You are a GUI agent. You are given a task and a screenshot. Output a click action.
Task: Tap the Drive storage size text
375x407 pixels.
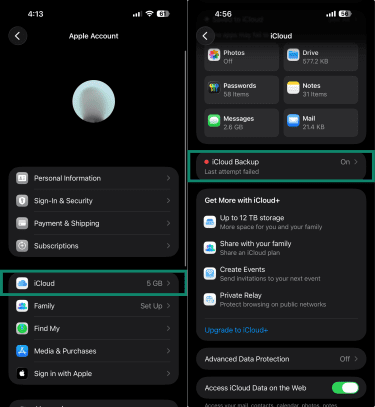tap(315, 61)
